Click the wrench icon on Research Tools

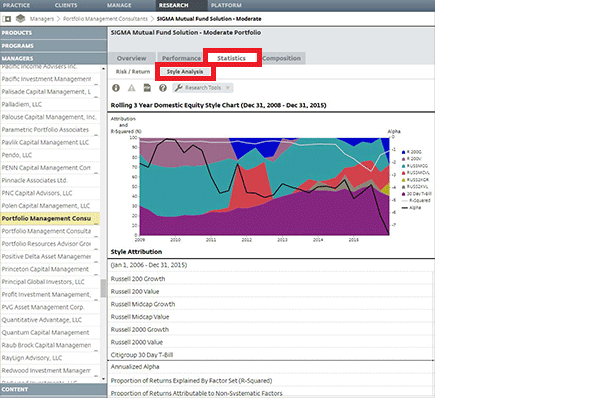point(179,88)
